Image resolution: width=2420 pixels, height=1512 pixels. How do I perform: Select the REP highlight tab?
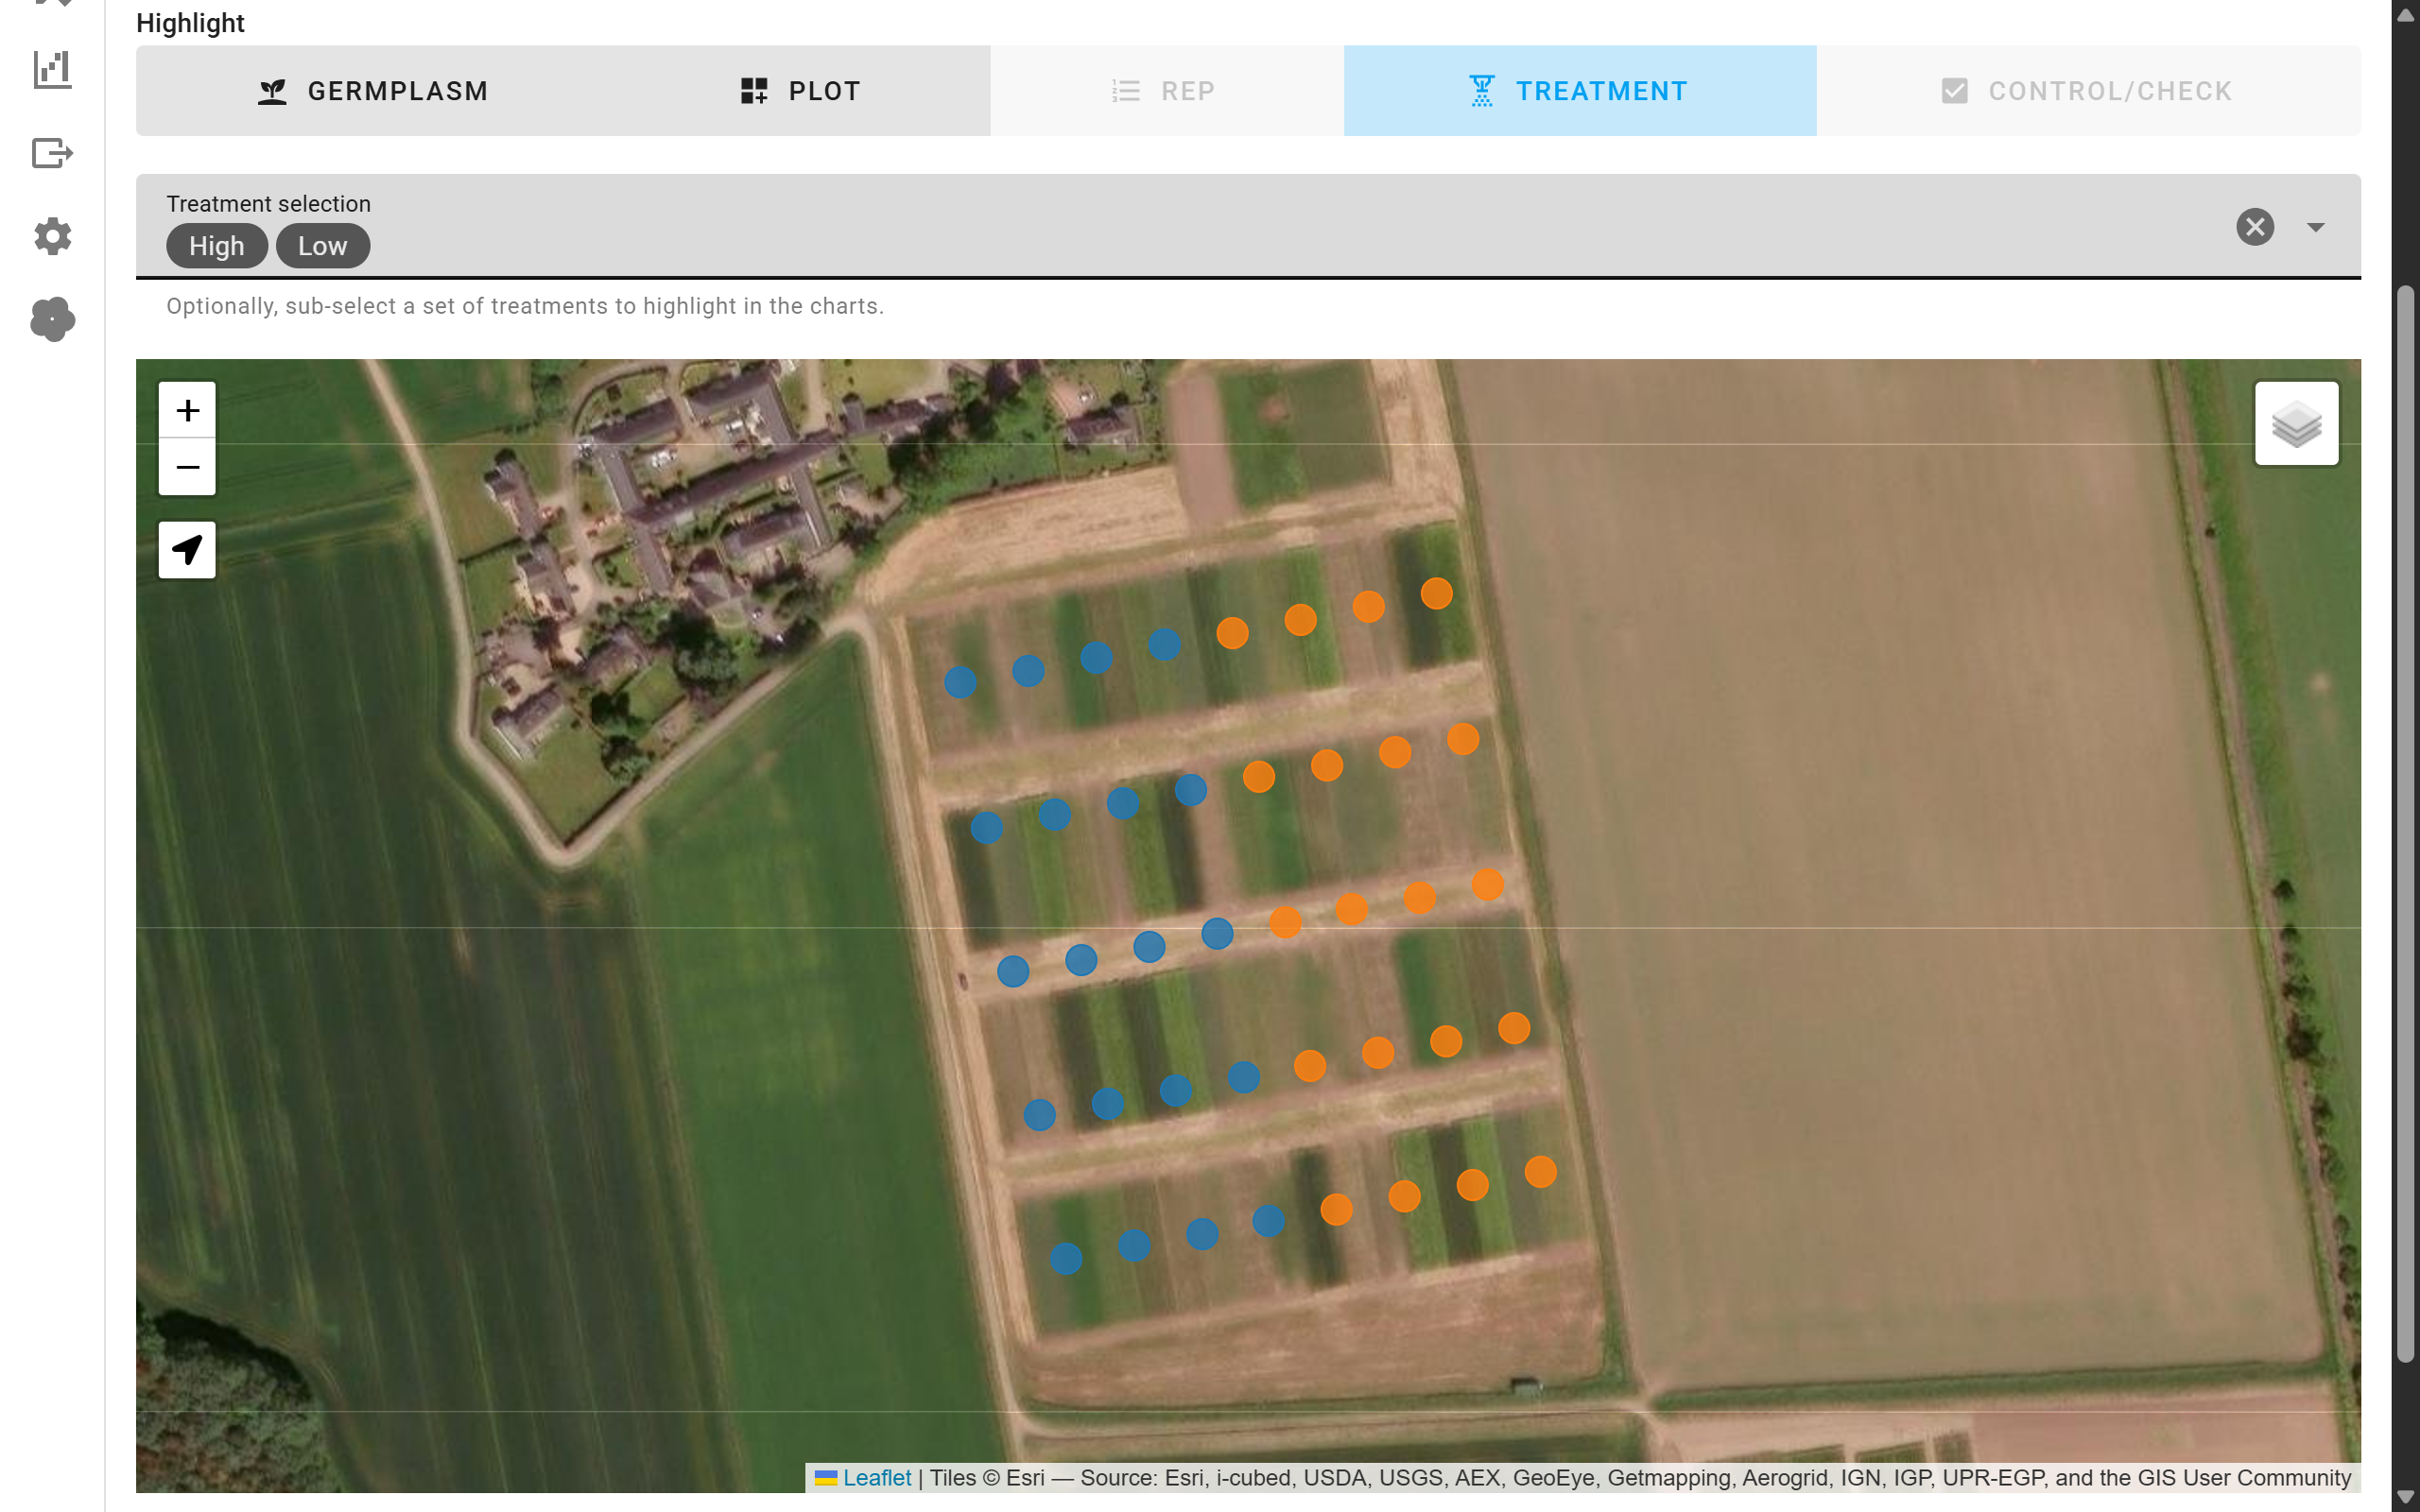(x=1166, y=91)
